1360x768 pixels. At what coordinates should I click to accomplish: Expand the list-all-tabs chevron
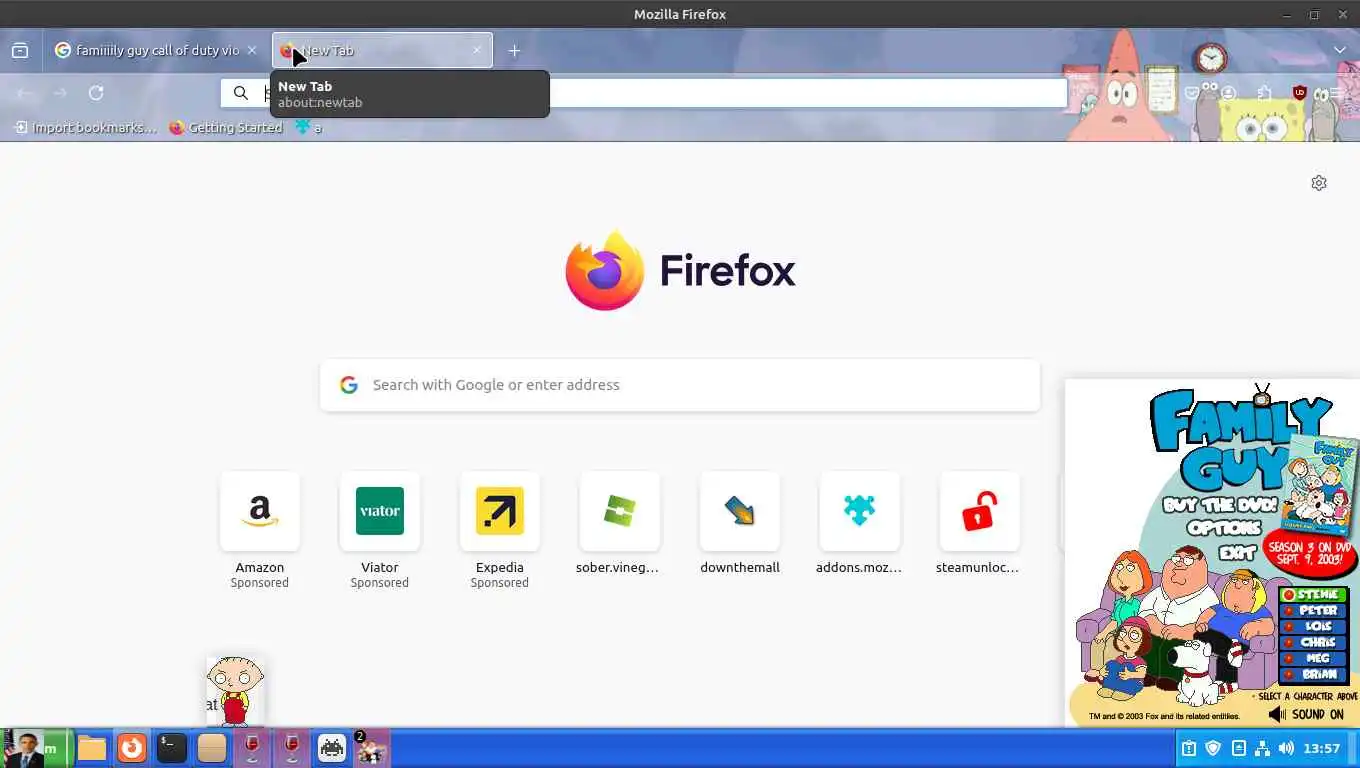point(1339,50)
